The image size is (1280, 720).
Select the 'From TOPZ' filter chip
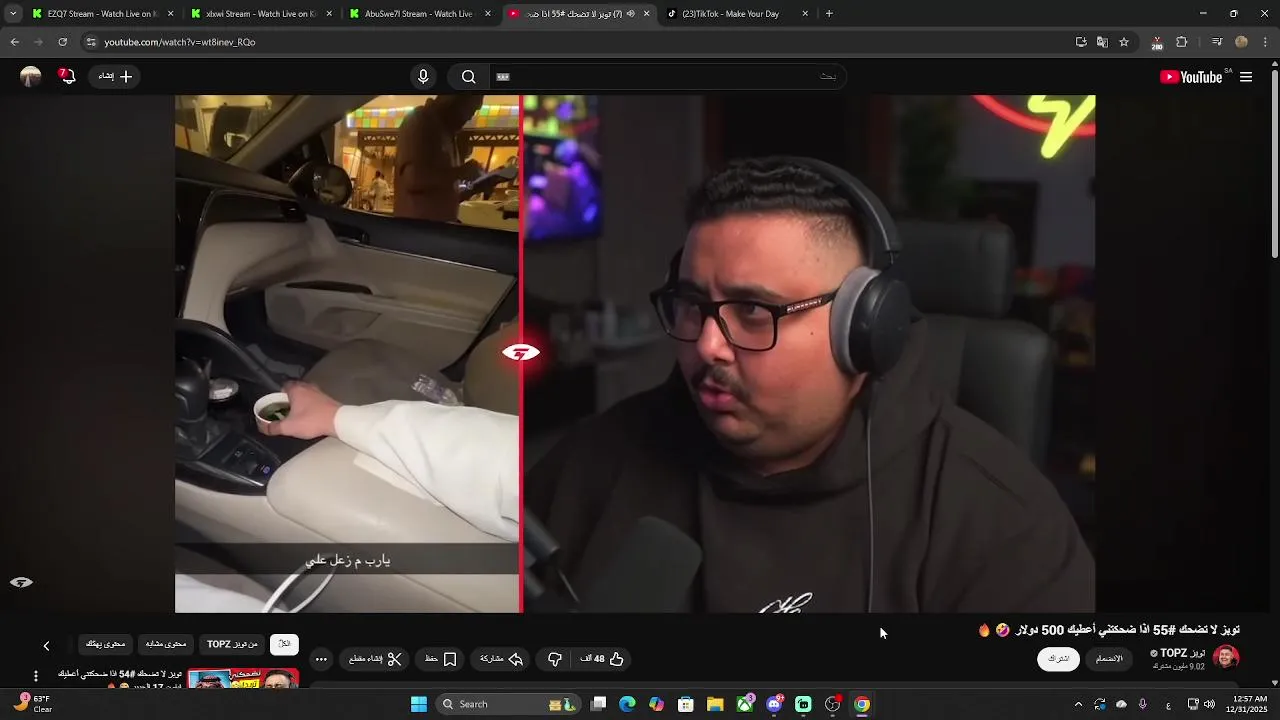[x=232, y=645]
